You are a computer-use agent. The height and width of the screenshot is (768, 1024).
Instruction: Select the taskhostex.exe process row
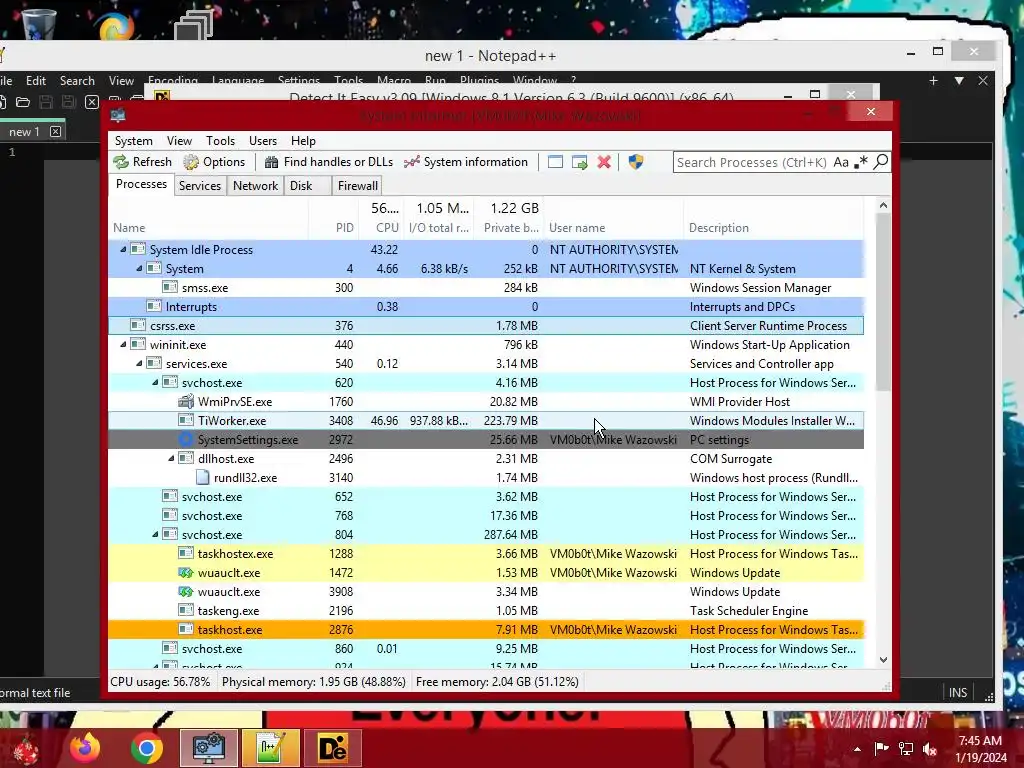[x=486, y=553]
